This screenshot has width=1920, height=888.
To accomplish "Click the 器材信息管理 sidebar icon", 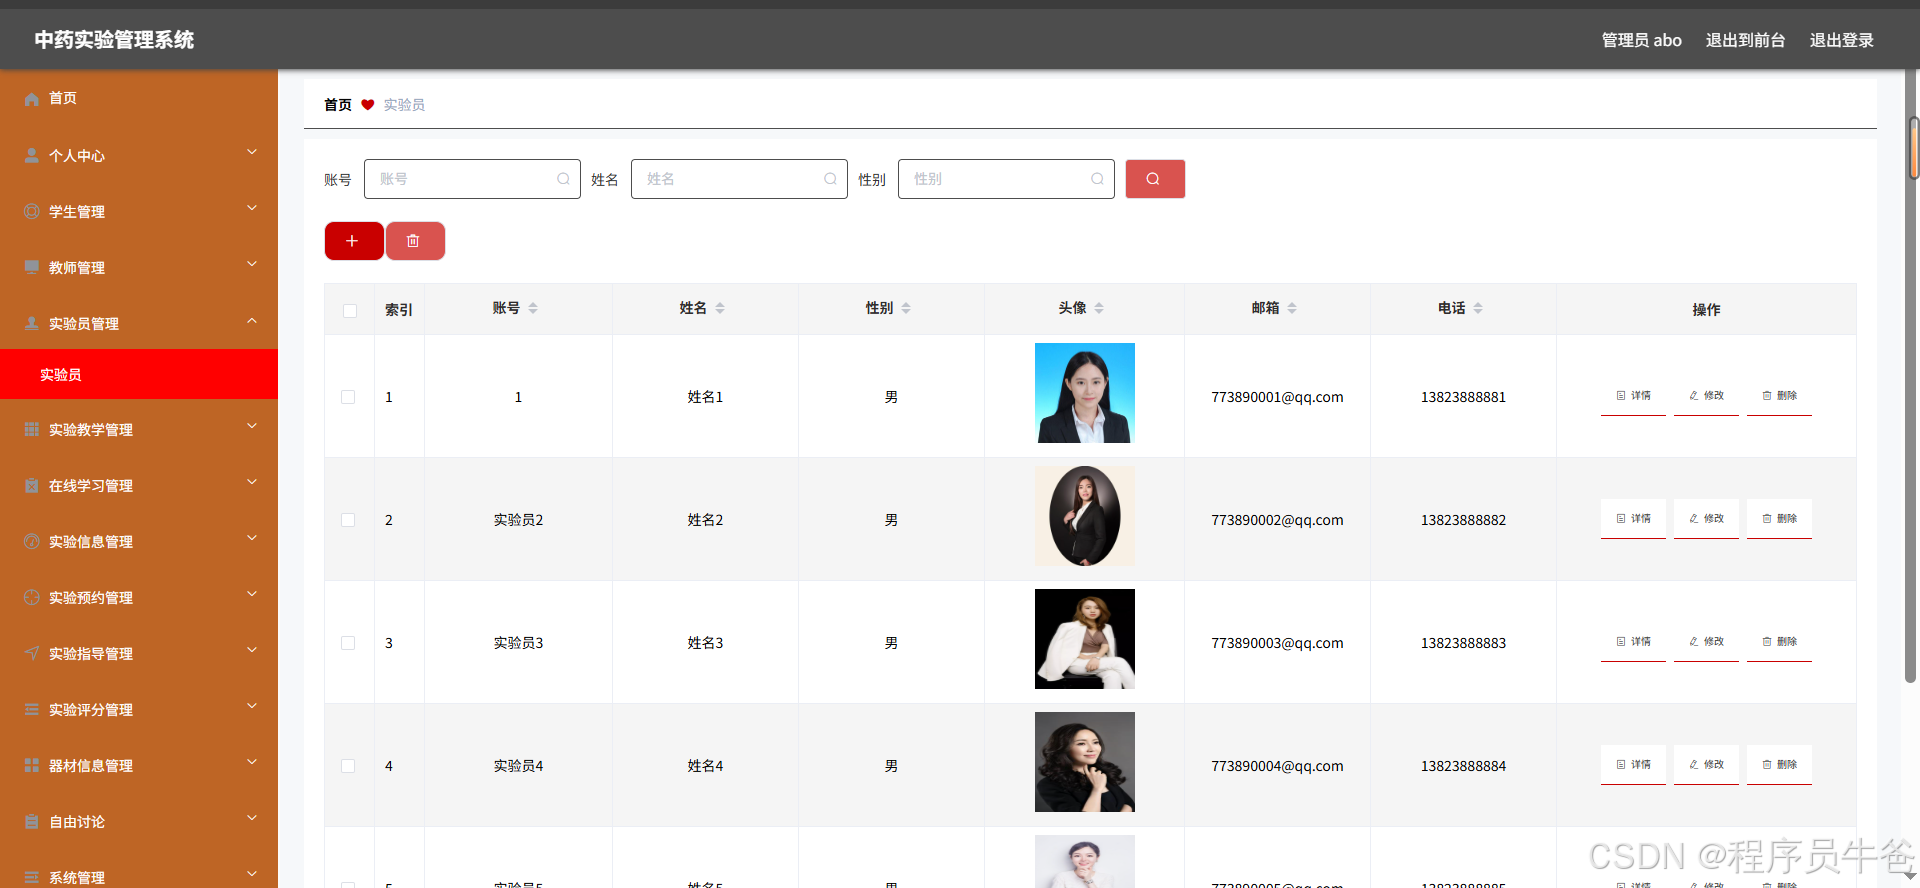I will click(32, 765).
